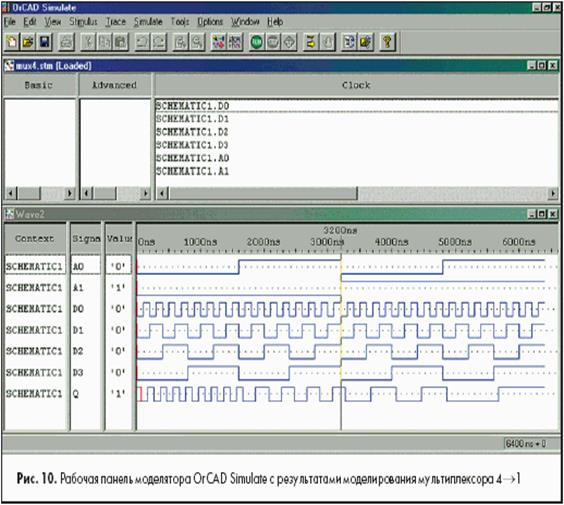This screenshot has height=505, width=564.
Task: Click the yellow hourglass-shaped toolbar icon
Action: pyautogui.click(x=311, y=42)
